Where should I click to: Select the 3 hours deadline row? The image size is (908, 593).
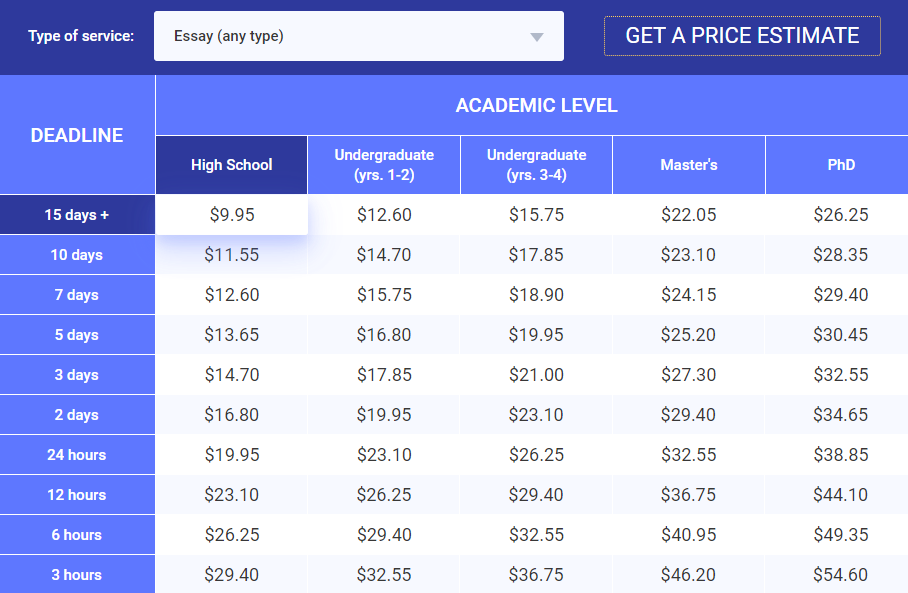(77, 574)
